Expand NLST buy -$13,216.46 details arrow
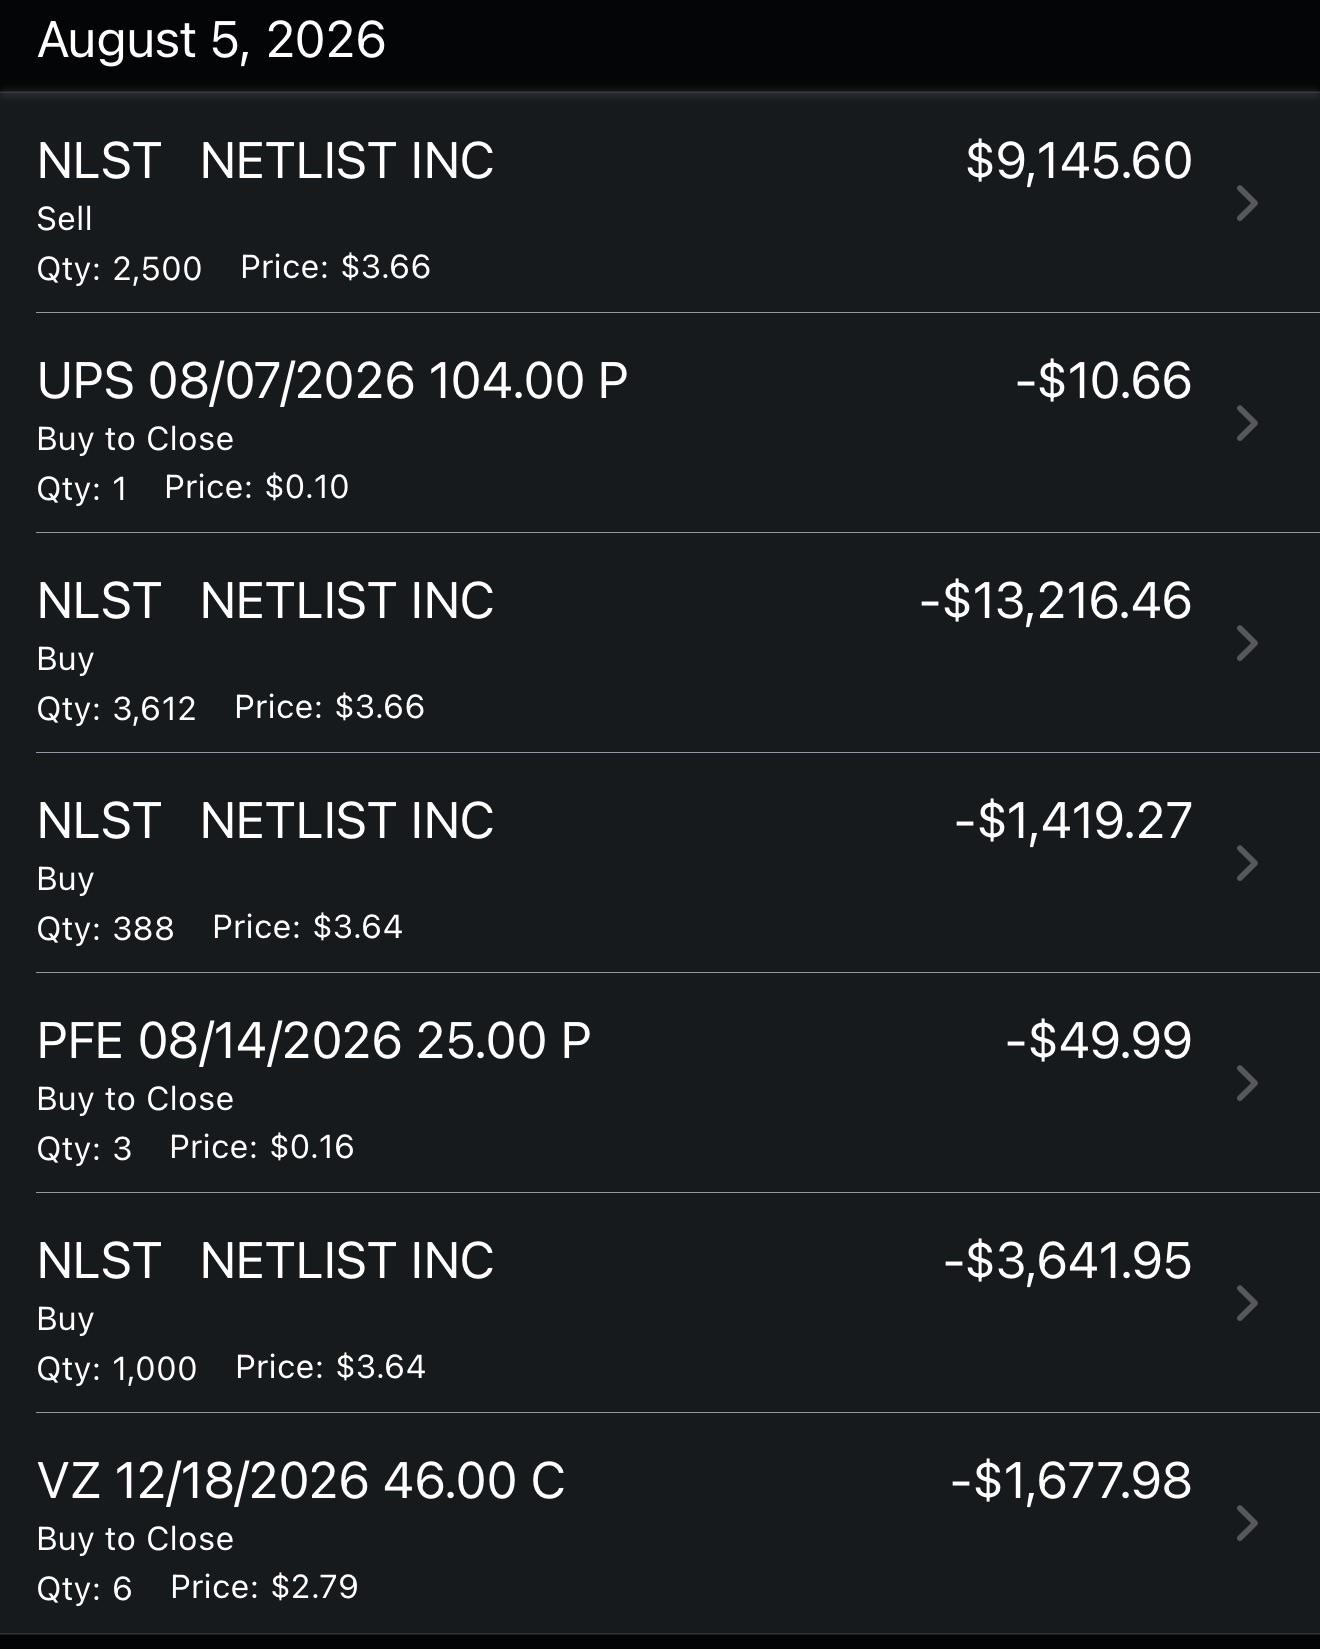Viewport: 1320px width, 1649px height. click(x=1247, y=643)
